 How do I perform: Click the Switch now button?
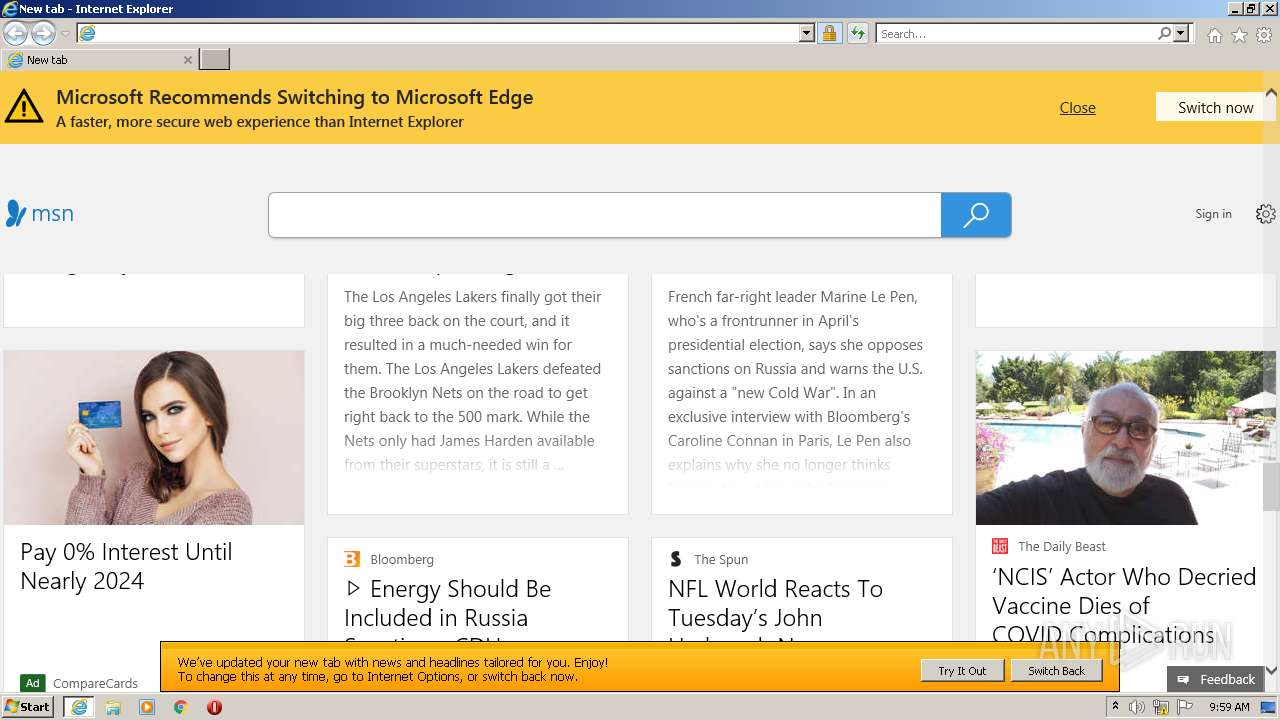[x=1215, y=107]
